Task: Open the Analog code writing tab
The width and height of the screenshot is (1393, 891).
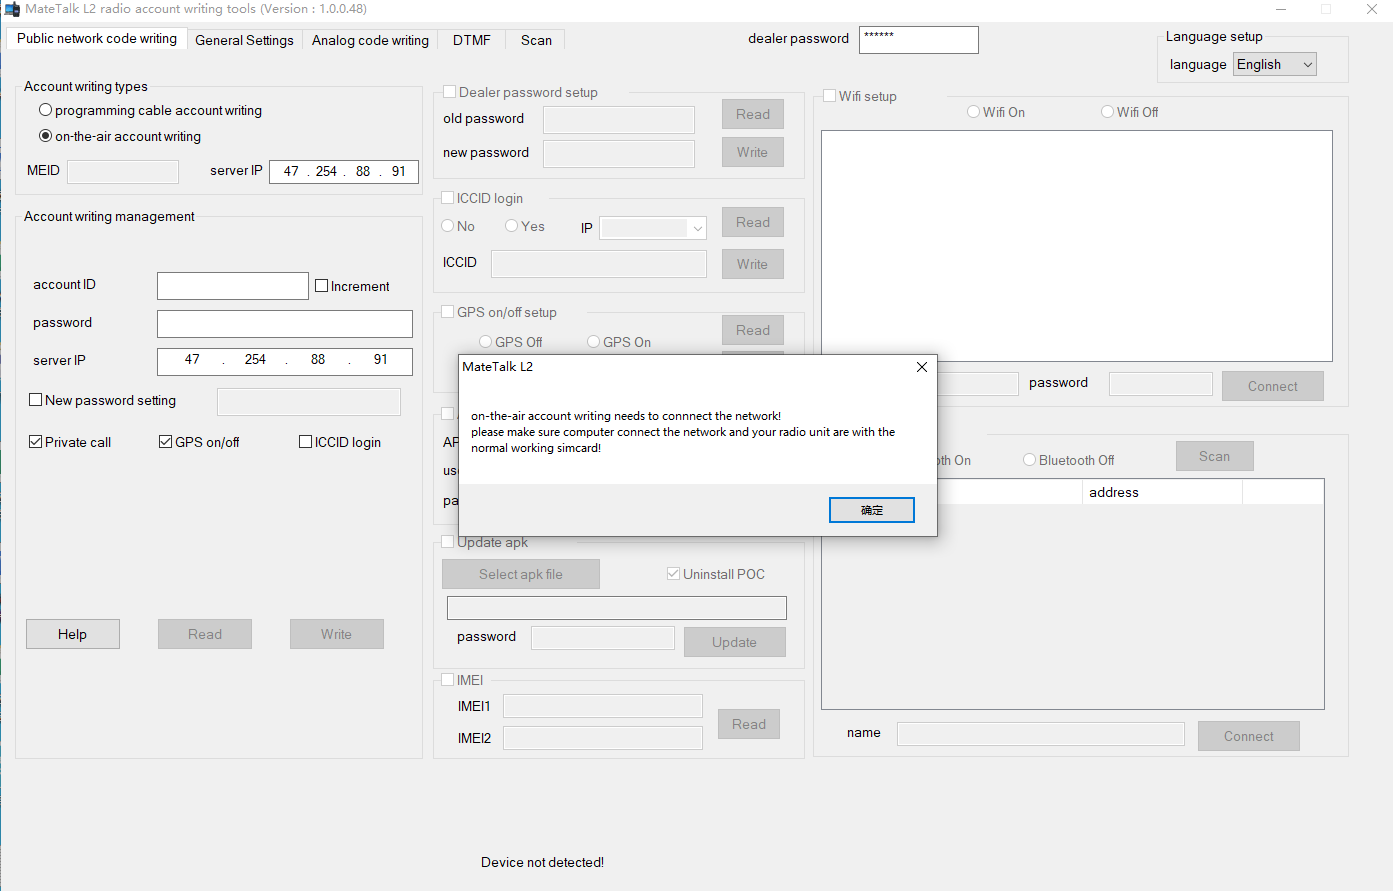Action: (x=370, y=40)
